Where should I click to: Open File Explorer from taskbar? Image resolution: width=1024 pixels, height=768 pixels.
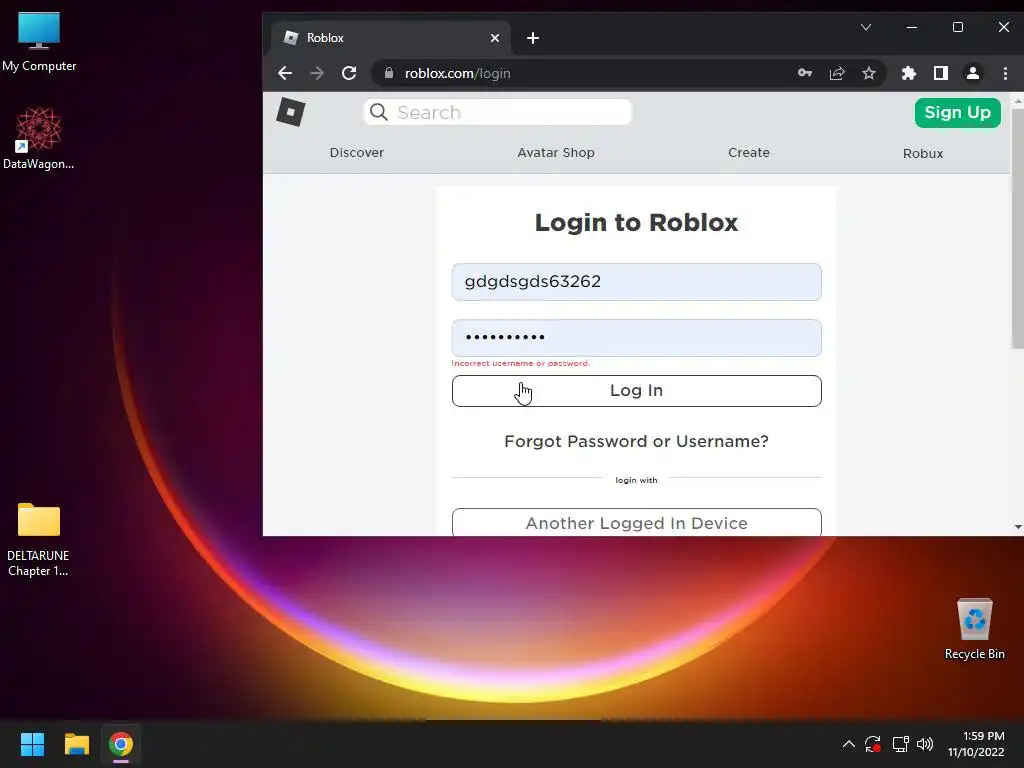(x=76, y=744)
